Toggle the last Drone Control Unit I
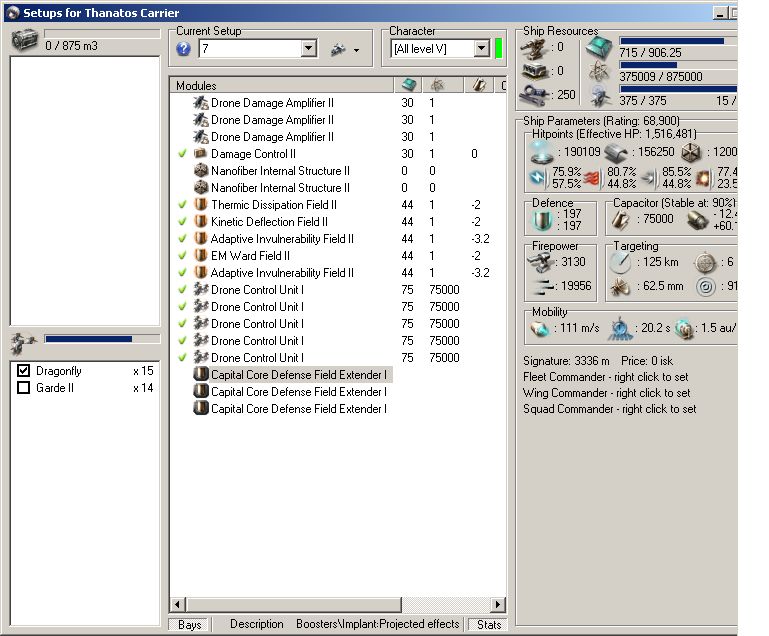 pos(182,357)
